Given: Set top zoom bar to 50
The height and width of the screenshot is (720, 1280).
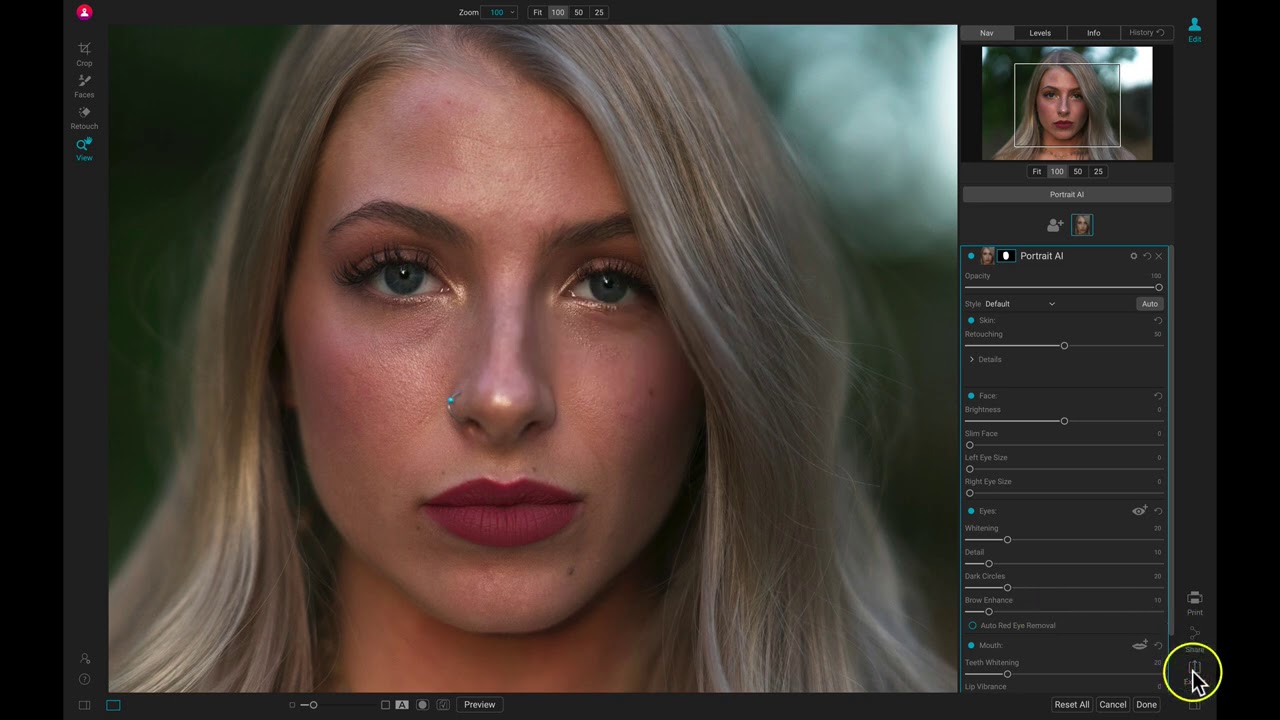Looking at the screenshot, I should tap(578, 12).
